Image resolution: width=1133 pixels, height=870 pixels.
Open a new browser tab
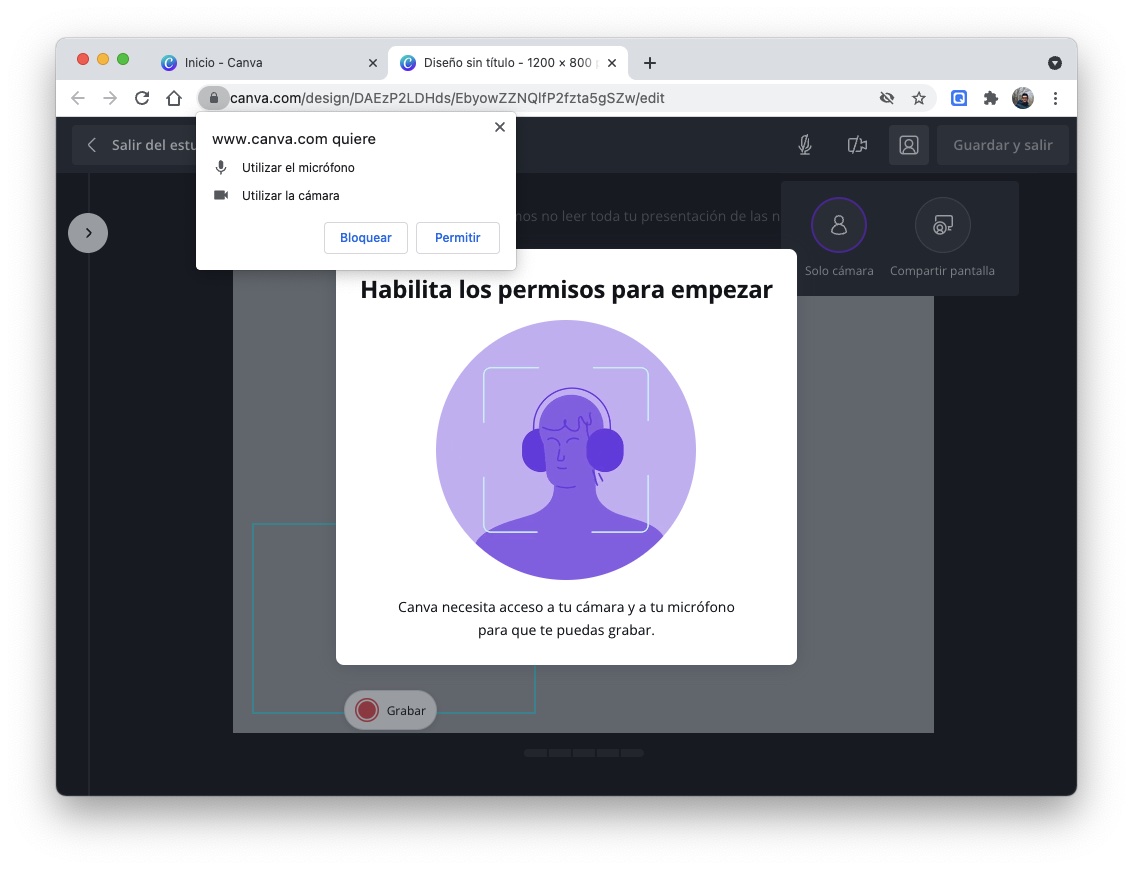[650, 63]
